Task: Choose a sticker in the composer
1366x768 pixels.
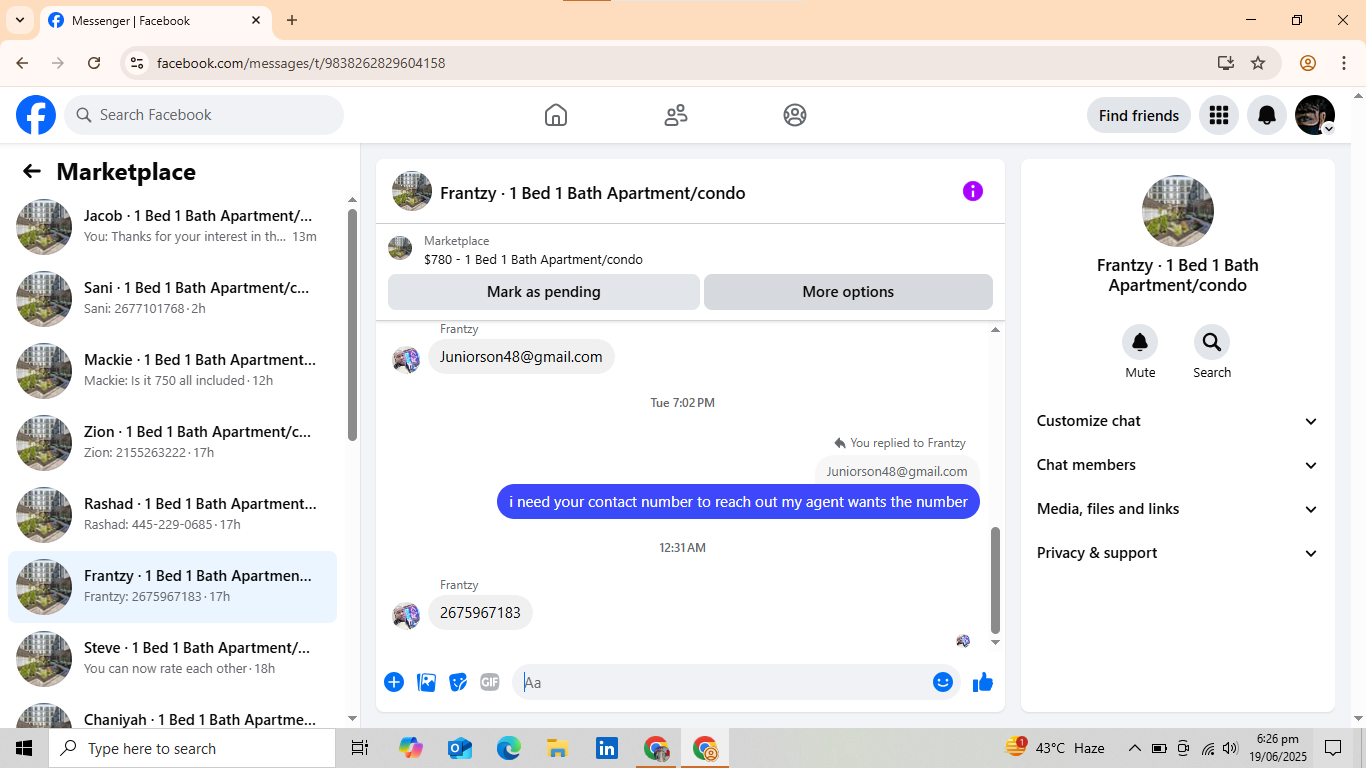Action: pyautogui.click(x=458, y=682)
